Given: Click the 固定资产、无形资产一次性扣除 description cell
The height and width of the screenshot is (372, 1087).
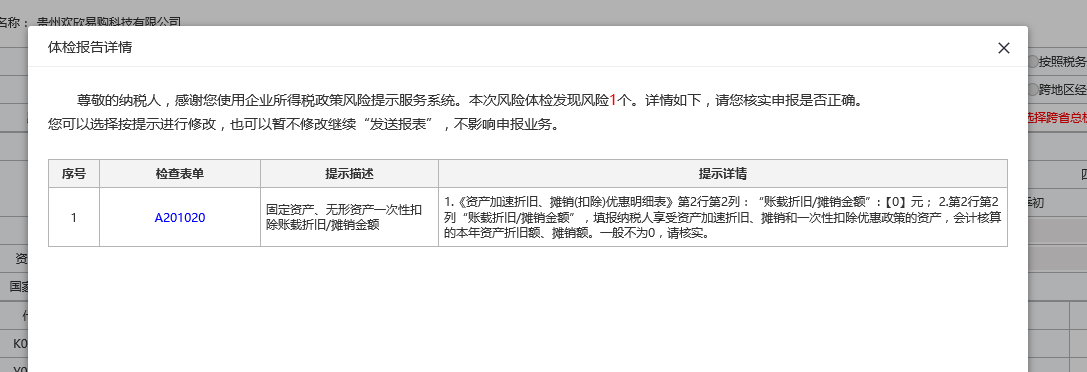Looking at the screenshot, I should coord(349,218).
